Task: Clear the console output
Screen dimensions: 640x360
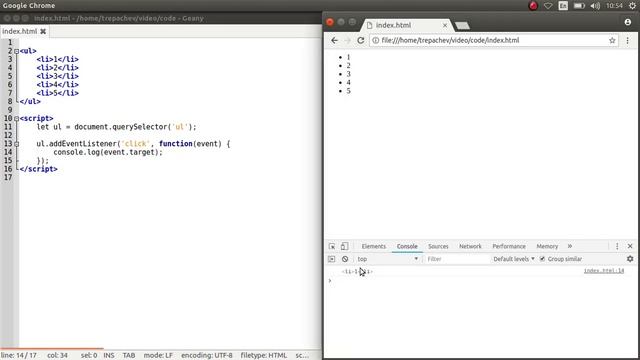Action: [345, 259]
